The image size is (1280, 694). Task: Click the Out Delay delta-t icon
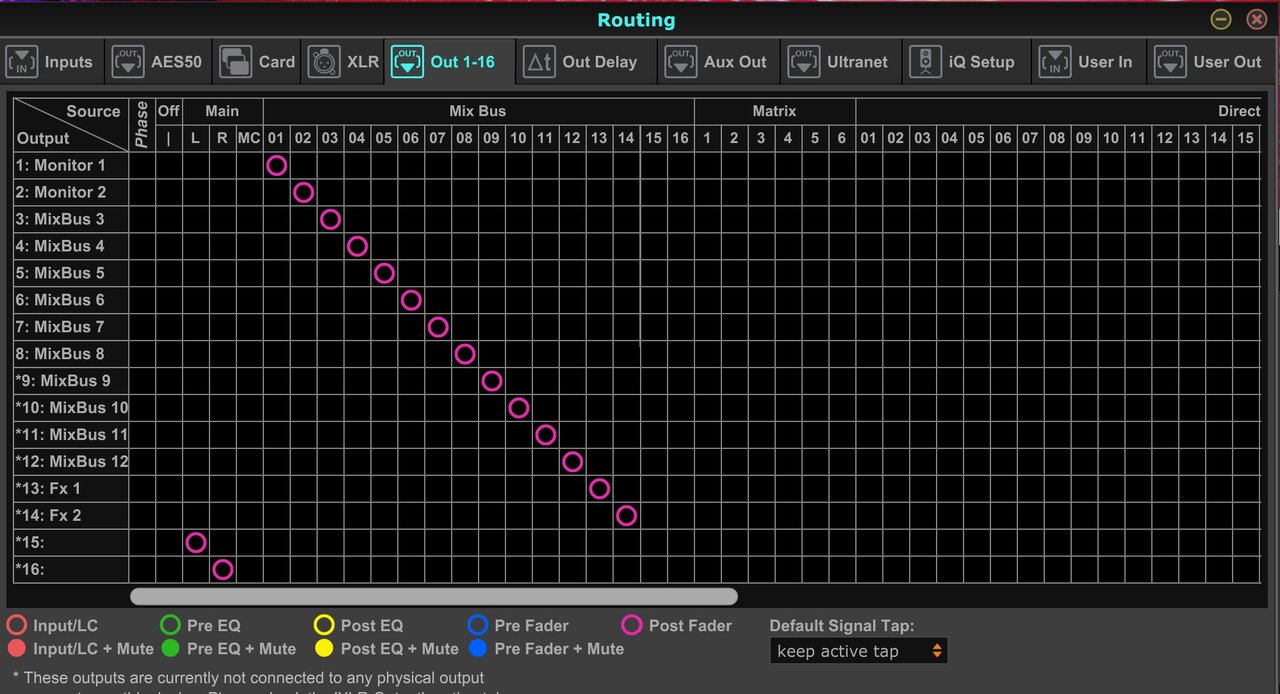tap(540, 62)
